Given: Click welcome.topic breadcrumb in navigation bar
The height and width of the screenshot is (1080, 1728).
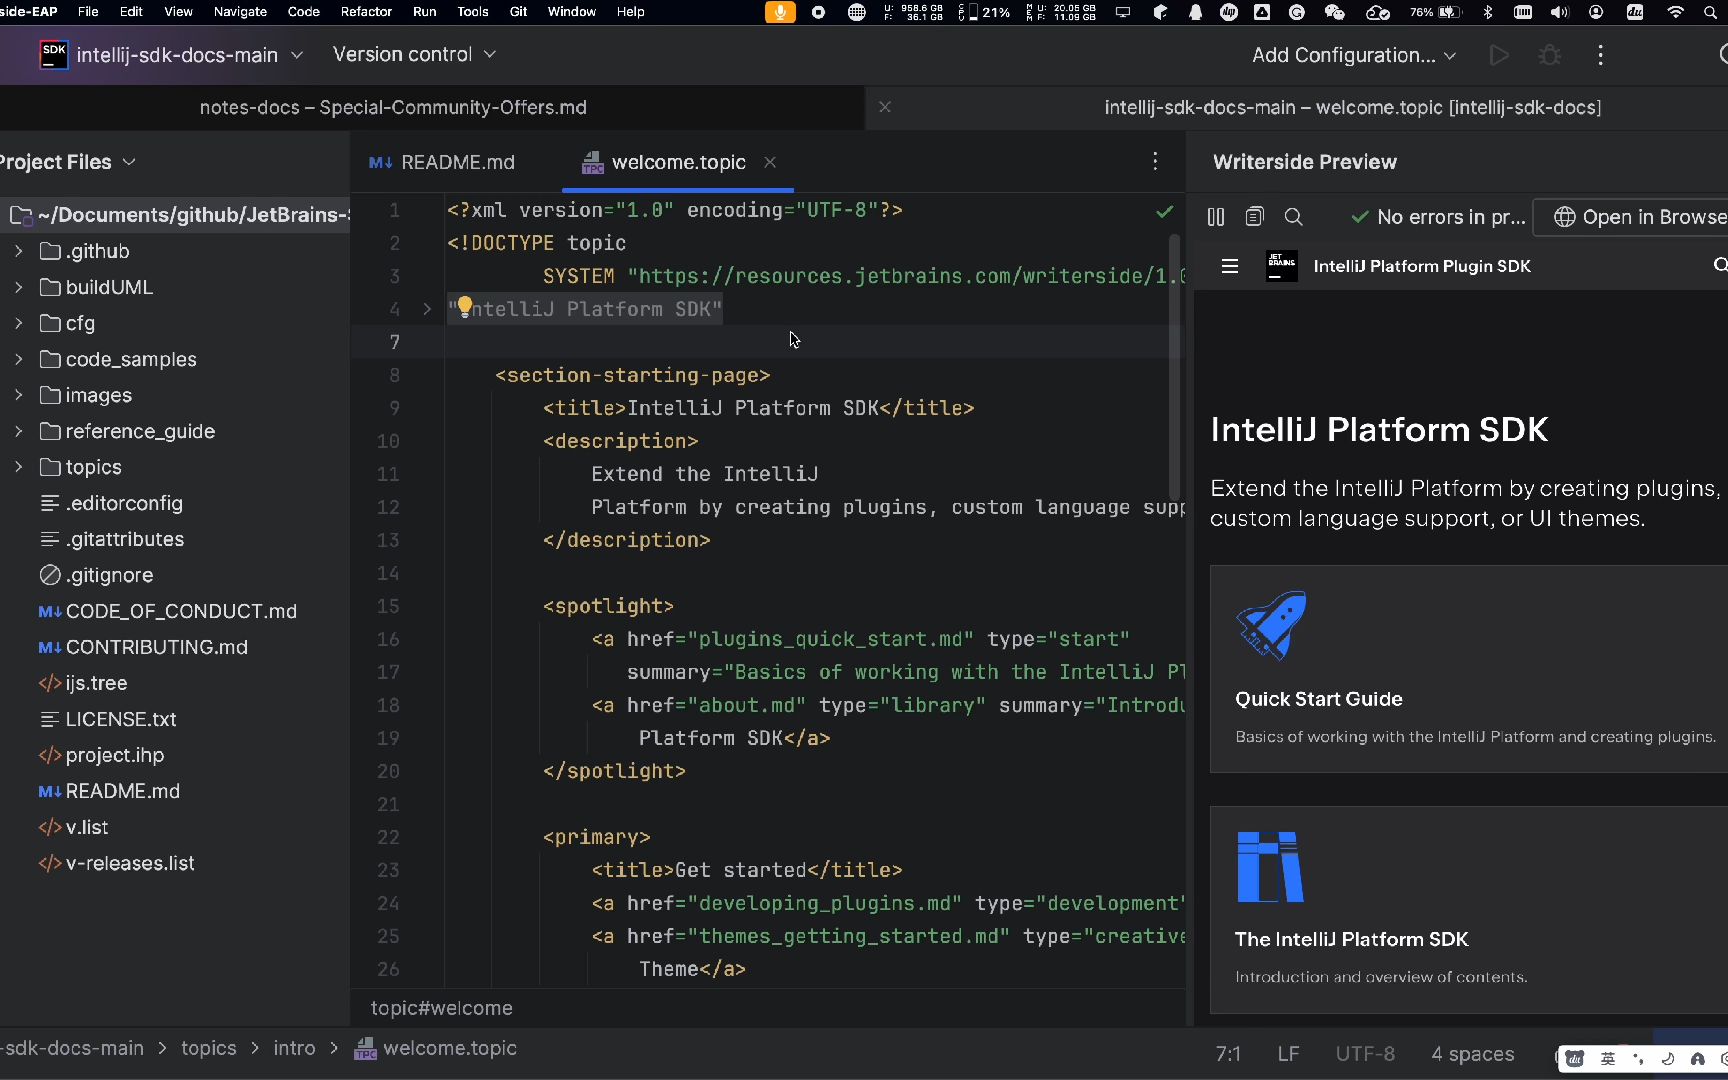Looking at the screenshot, I should pyautogui.click(x=436, y=1048).
